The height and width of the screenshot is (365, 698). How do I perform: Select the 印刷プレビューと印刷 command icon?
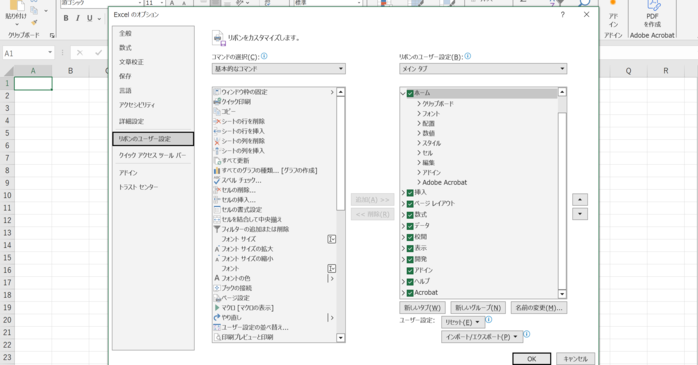point(217,337)
